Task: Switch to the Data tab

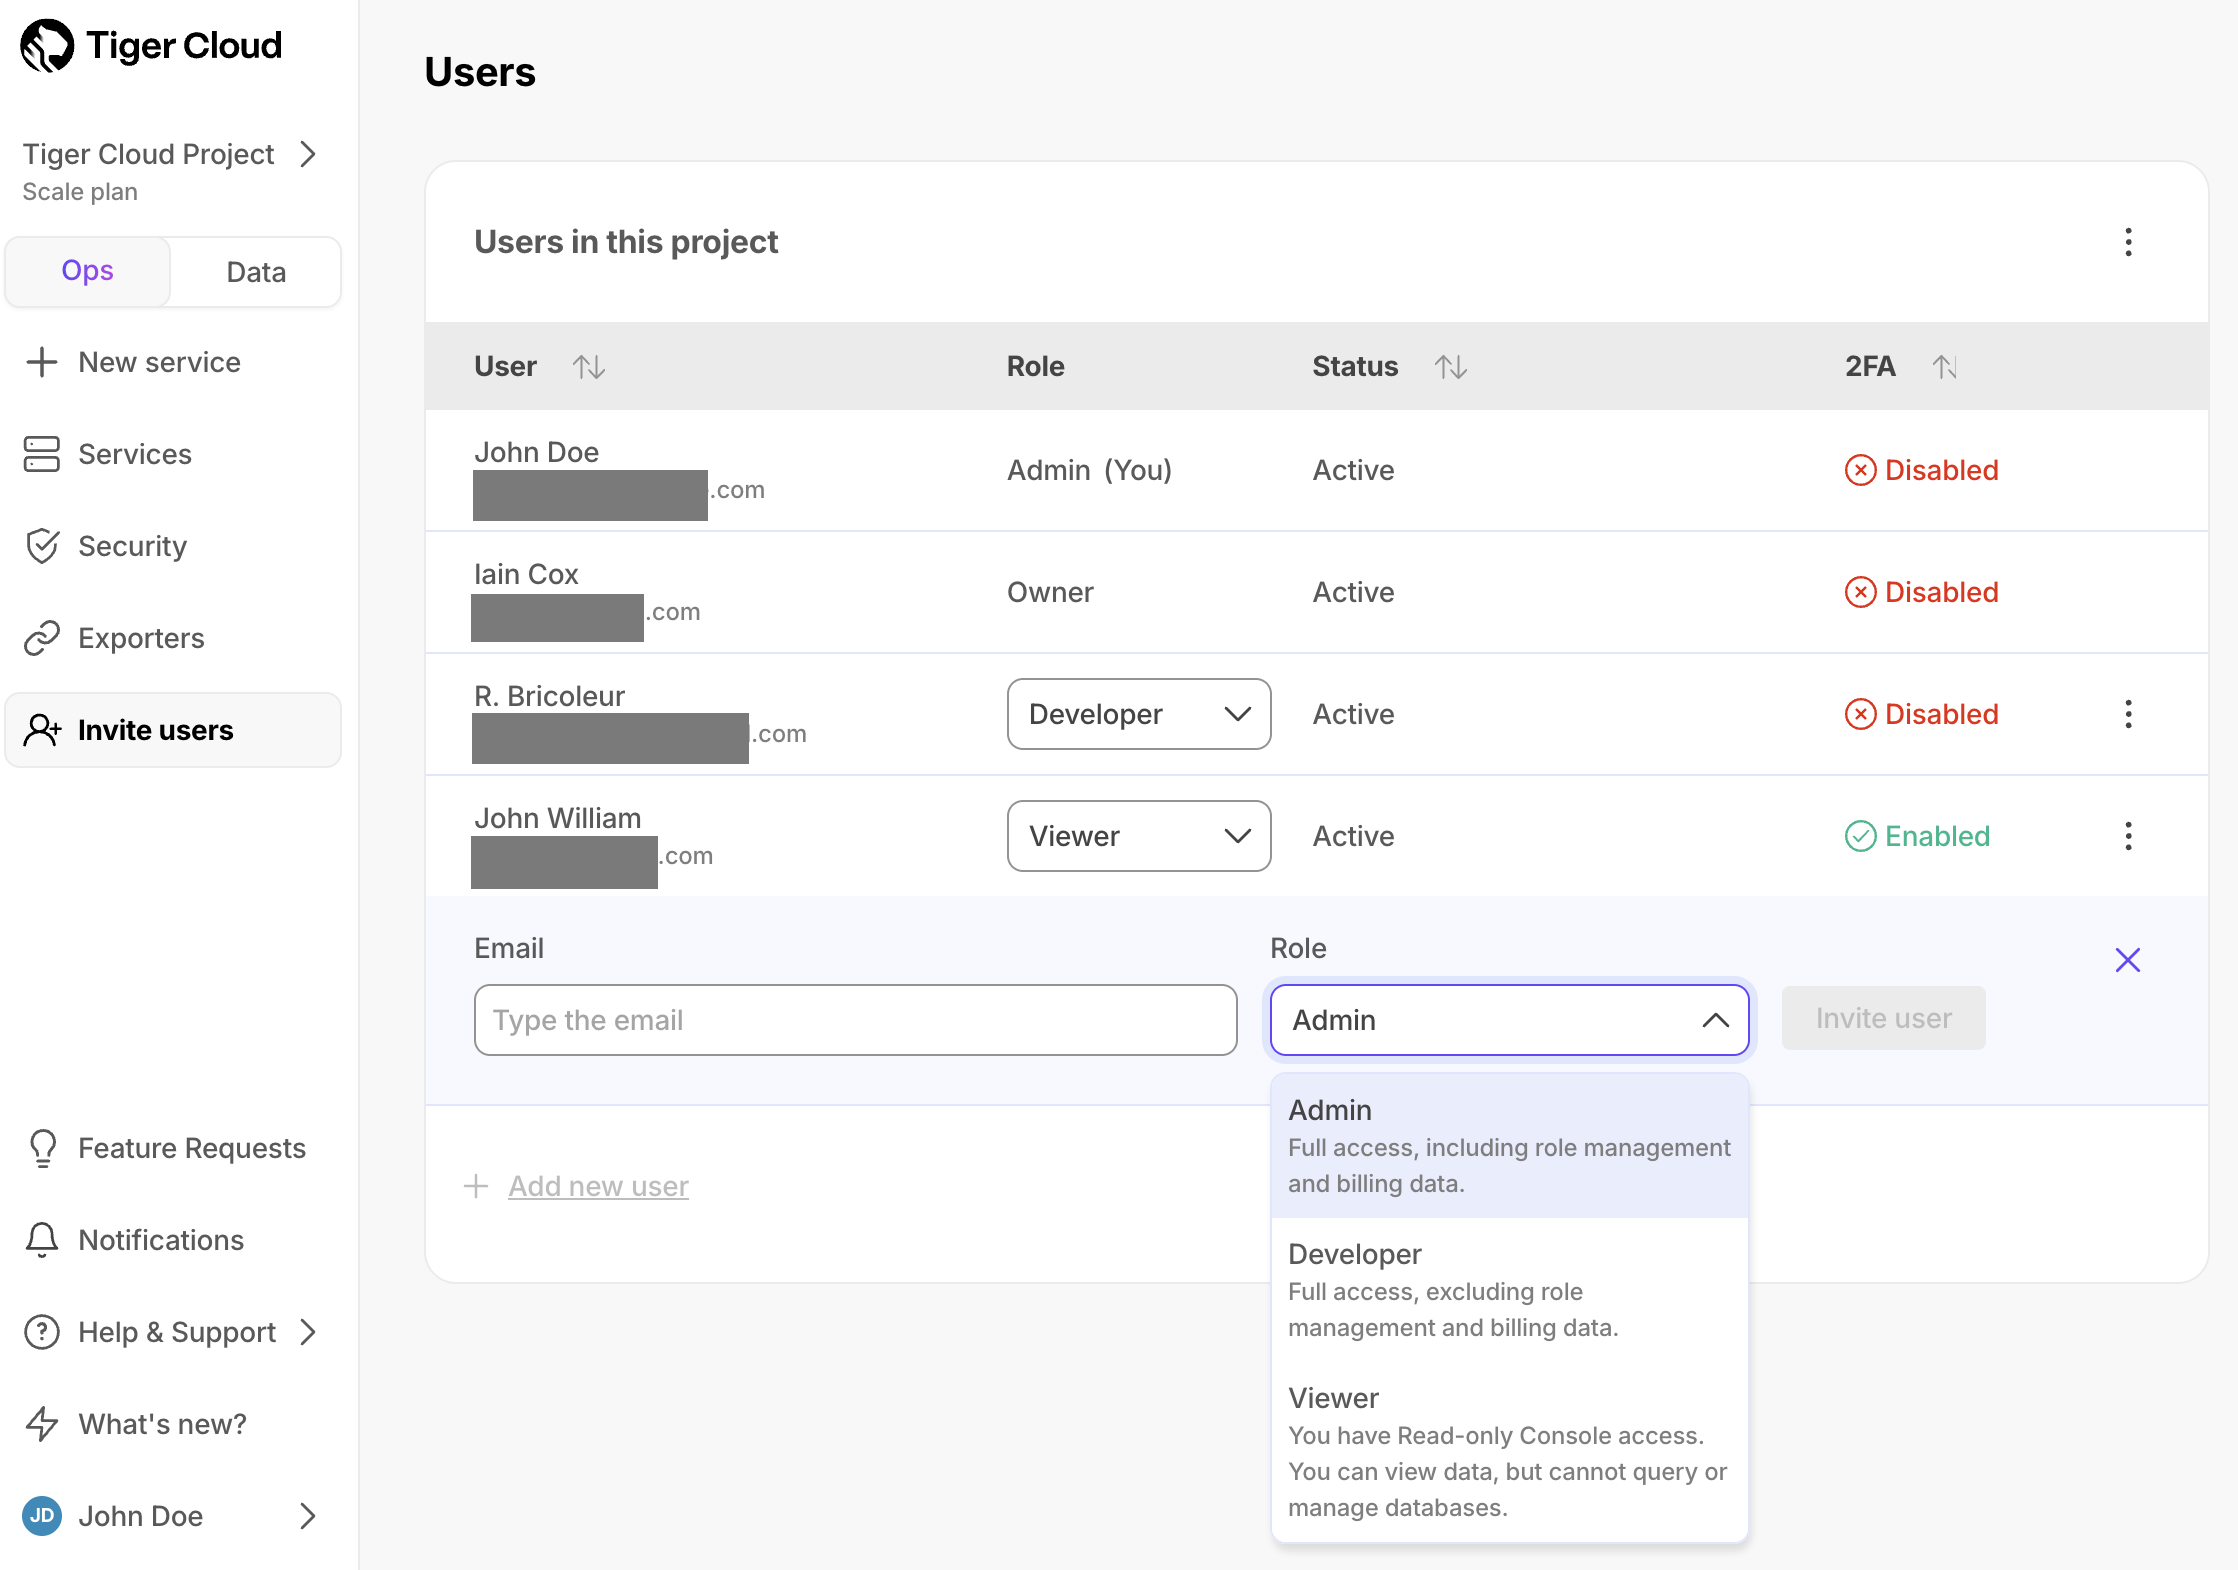Action: click(x=256, y=272)
